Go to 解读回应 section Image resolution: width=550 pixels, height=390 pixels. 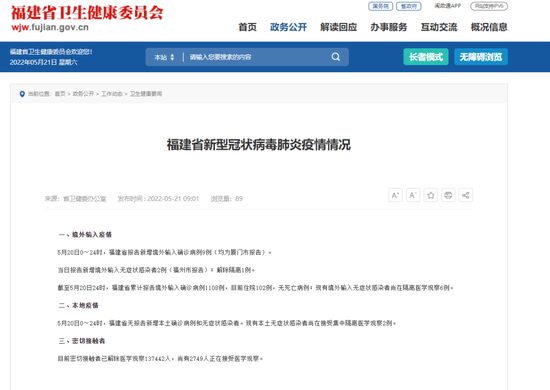click(338, 27)
